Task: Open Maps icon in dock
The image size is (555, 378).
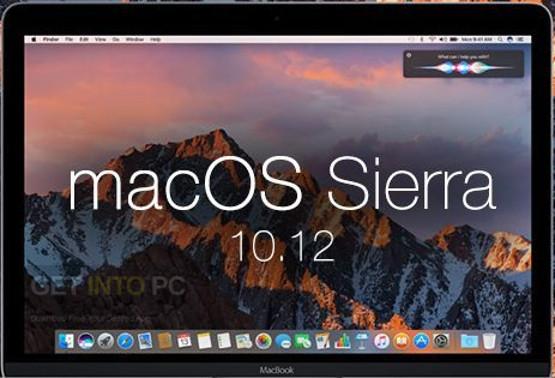Action: tap(244, 341)
